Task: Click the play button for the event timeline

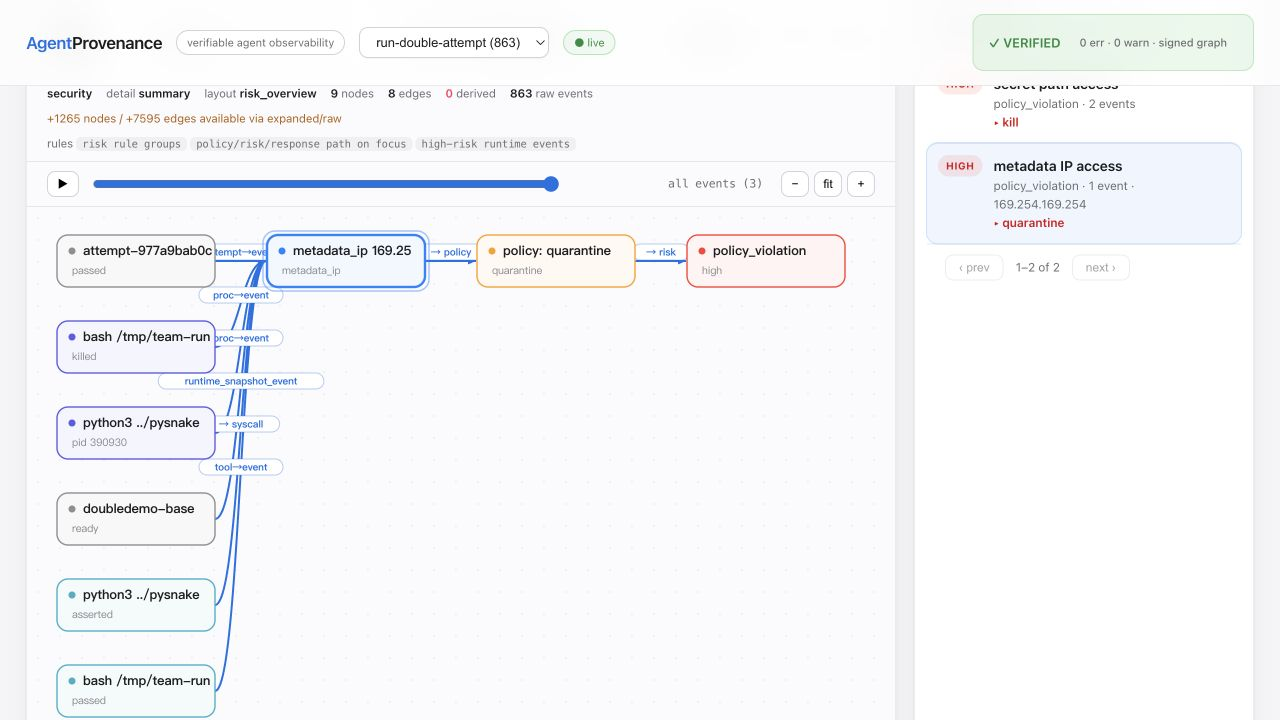Action: pos(63,184)
